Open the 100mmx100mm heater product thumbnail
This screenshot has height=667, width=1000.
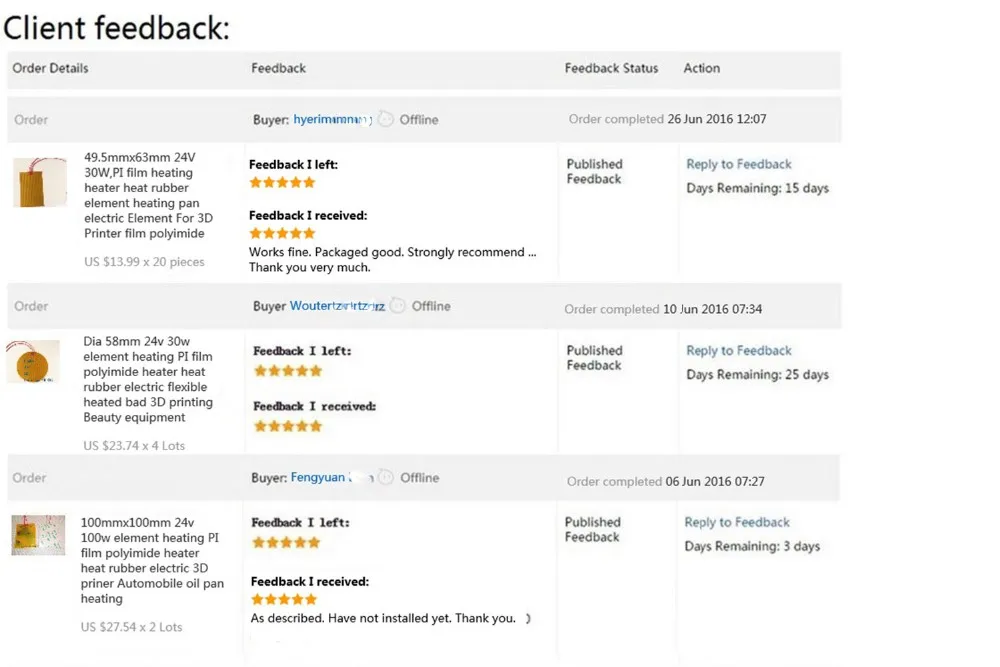pos(38,535)
